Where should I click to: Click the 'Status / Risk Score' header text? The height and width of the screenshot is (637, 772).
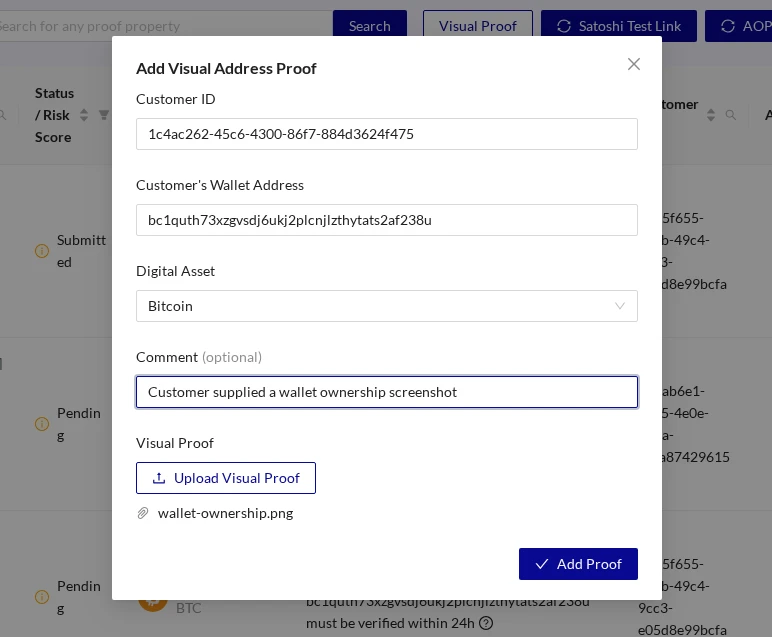click(54, 115)
